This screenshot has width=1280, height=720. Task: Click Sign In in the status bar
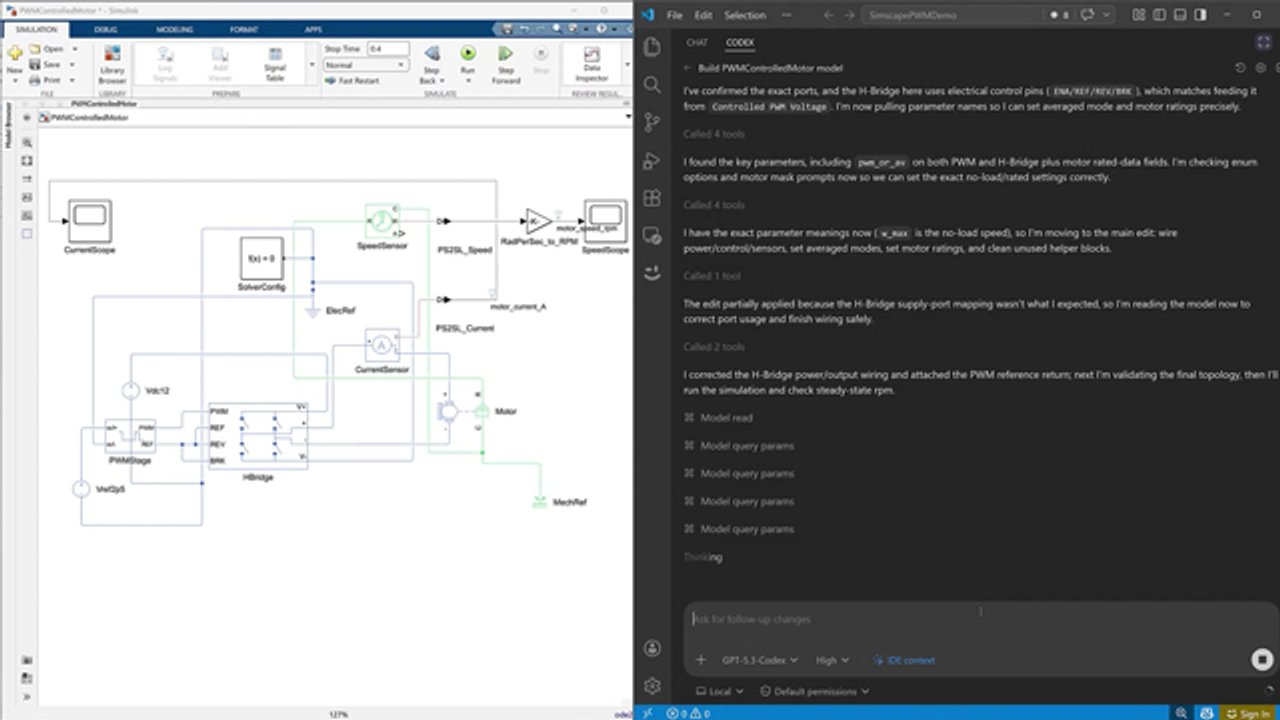(1248, 713)
